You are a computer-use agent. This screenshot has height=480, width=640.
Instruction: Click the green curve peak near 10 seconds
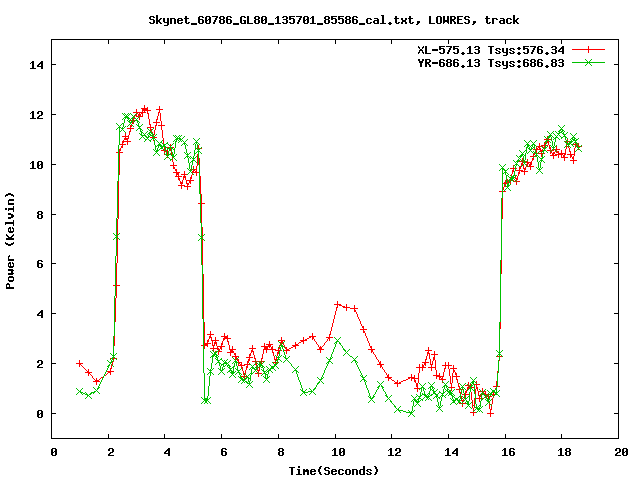338,340
